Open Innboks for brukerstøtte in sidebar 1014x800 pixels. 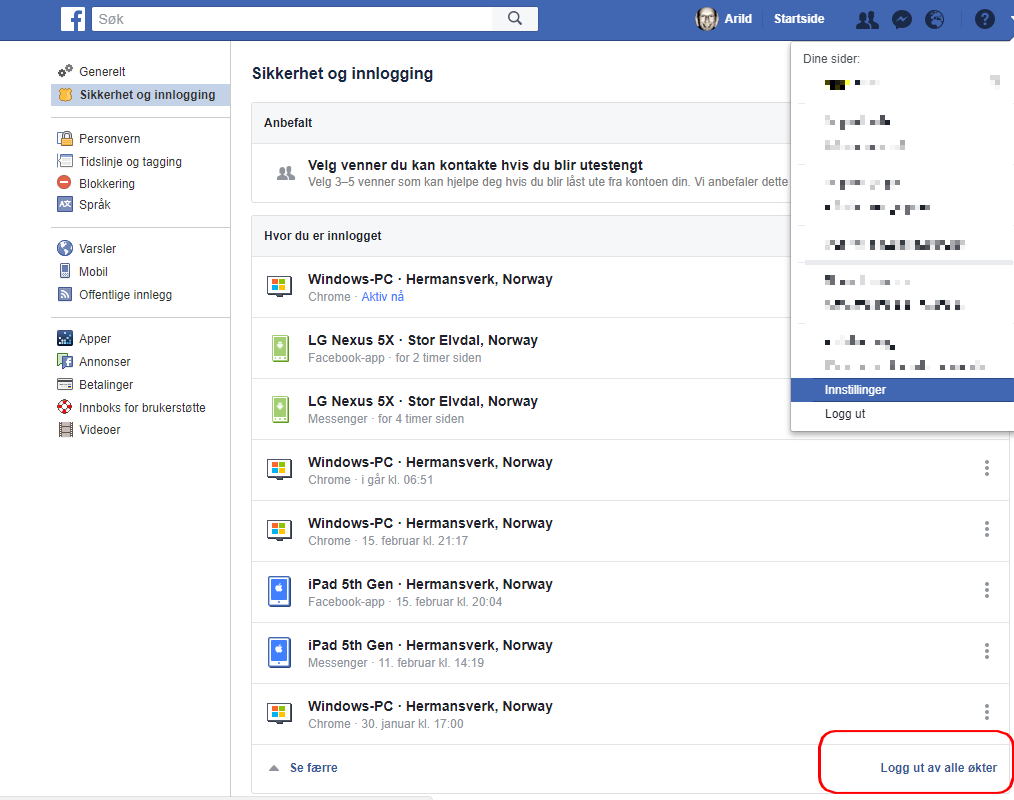(142, 408)
